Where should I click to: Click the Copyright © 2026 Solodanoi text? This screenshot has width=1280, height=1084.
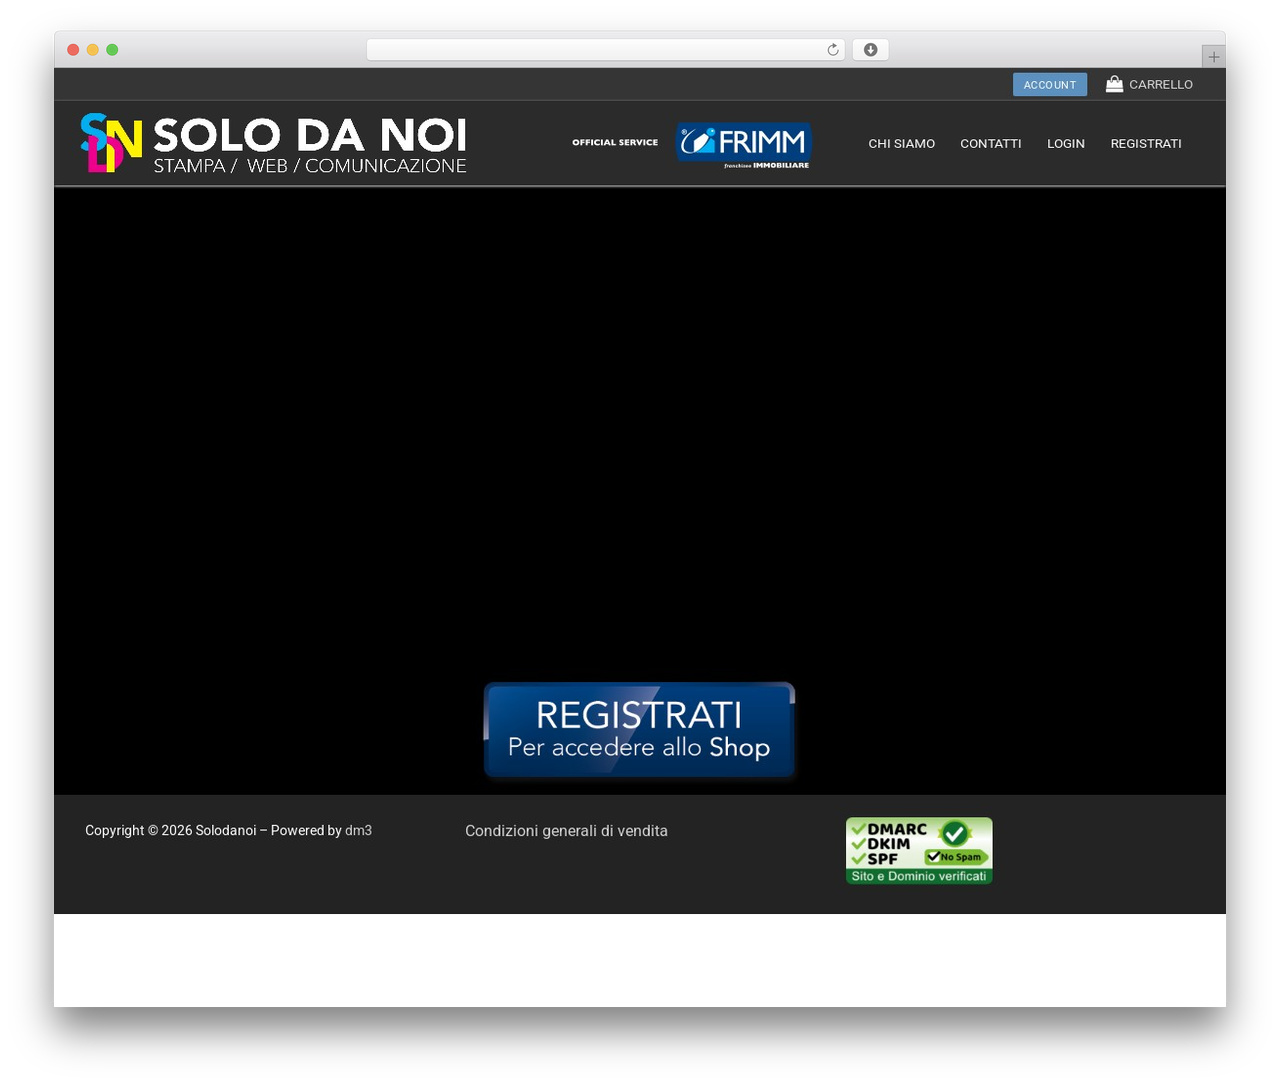tap(170, 831)
